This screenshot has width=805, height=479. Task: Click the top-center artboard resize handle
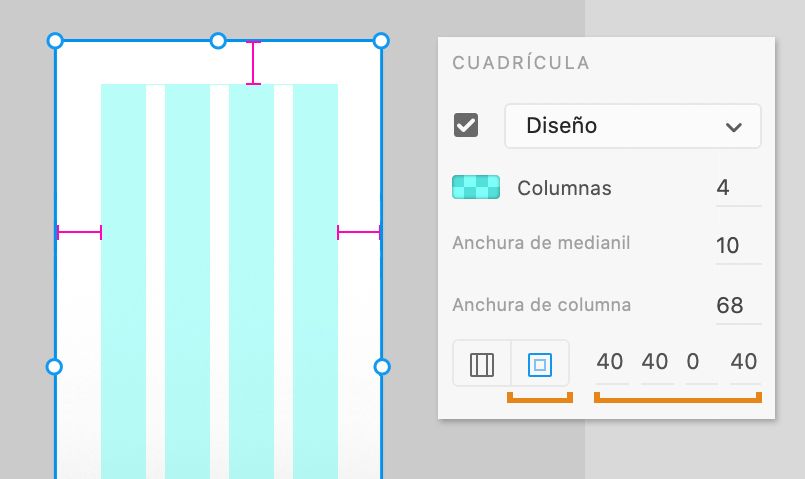point(218,41)
